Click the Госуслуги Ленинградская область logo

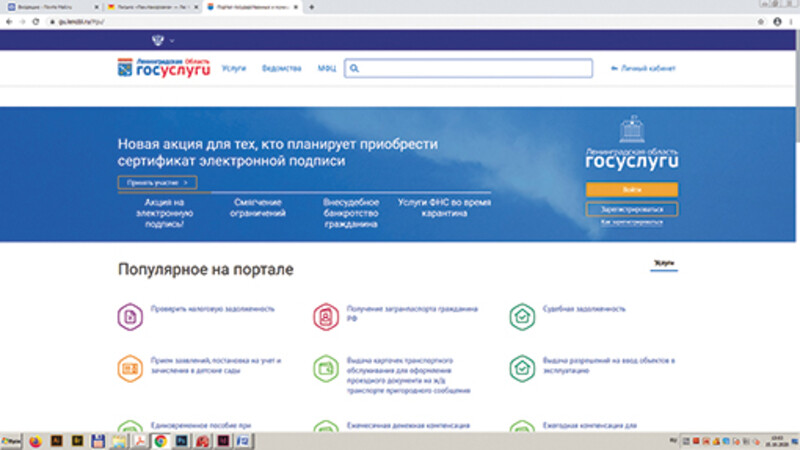(x=164, y=68)
